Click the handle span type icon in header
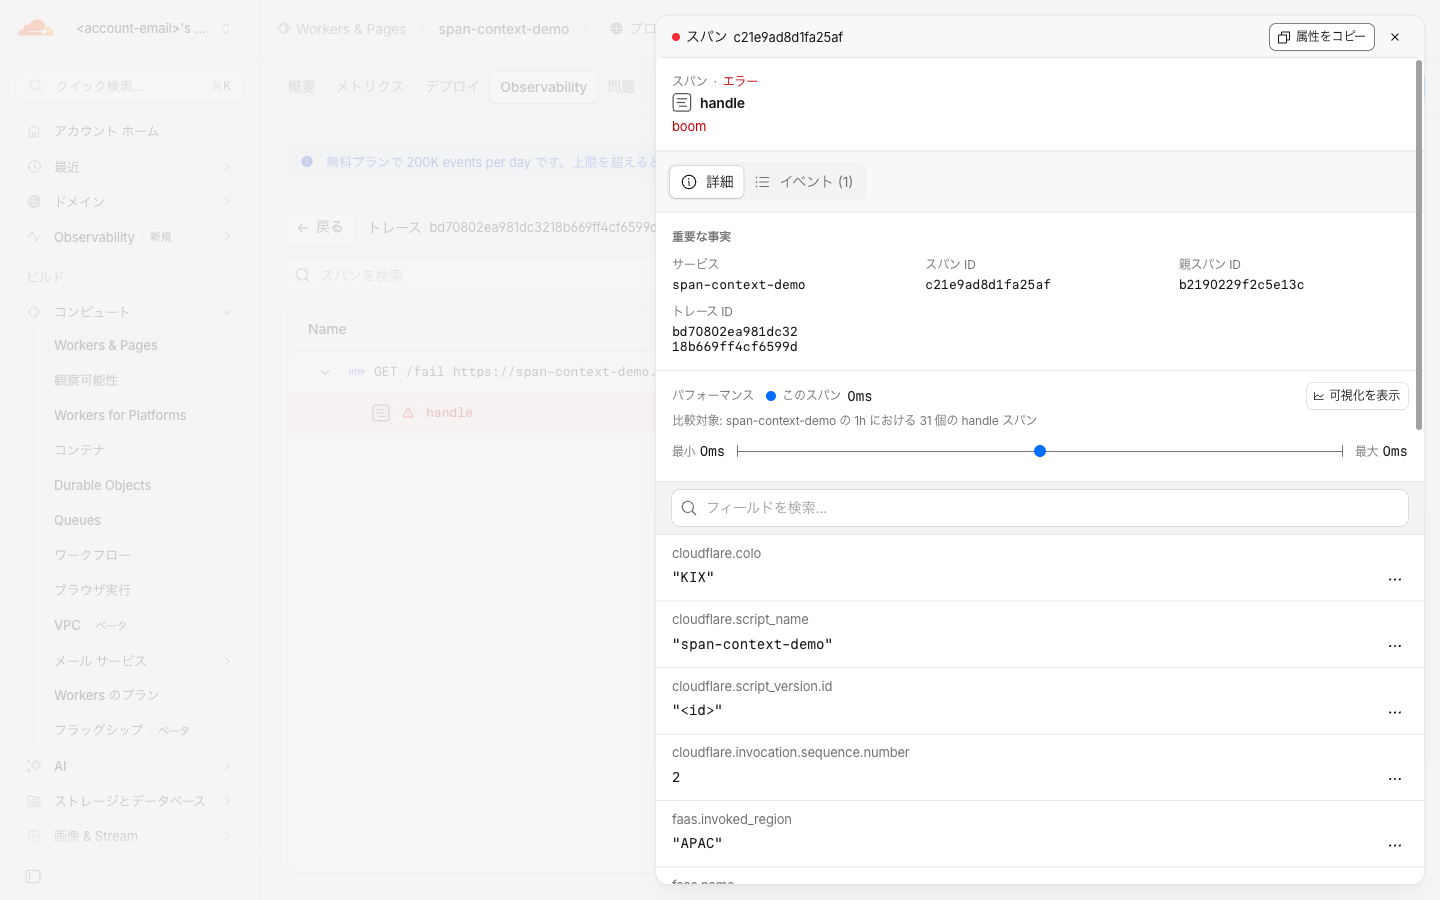This screenshot has width=1440, height=900. click(x=682, y=103)
